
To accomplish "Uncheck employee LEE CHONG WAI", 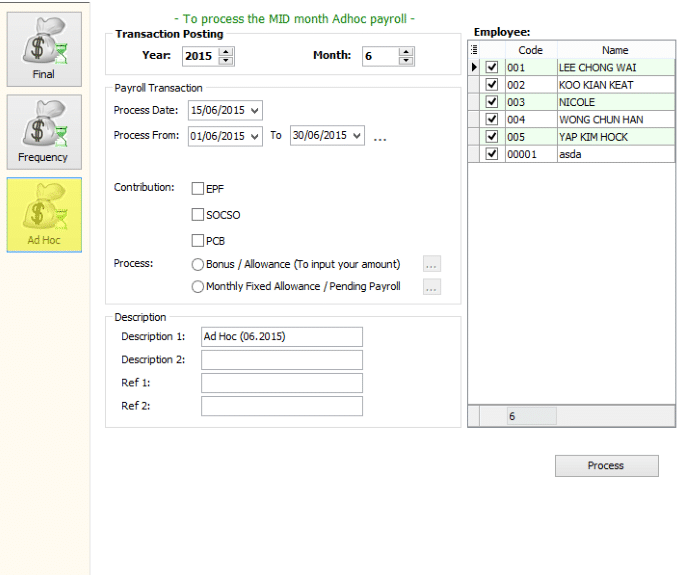I will (491, 68).
